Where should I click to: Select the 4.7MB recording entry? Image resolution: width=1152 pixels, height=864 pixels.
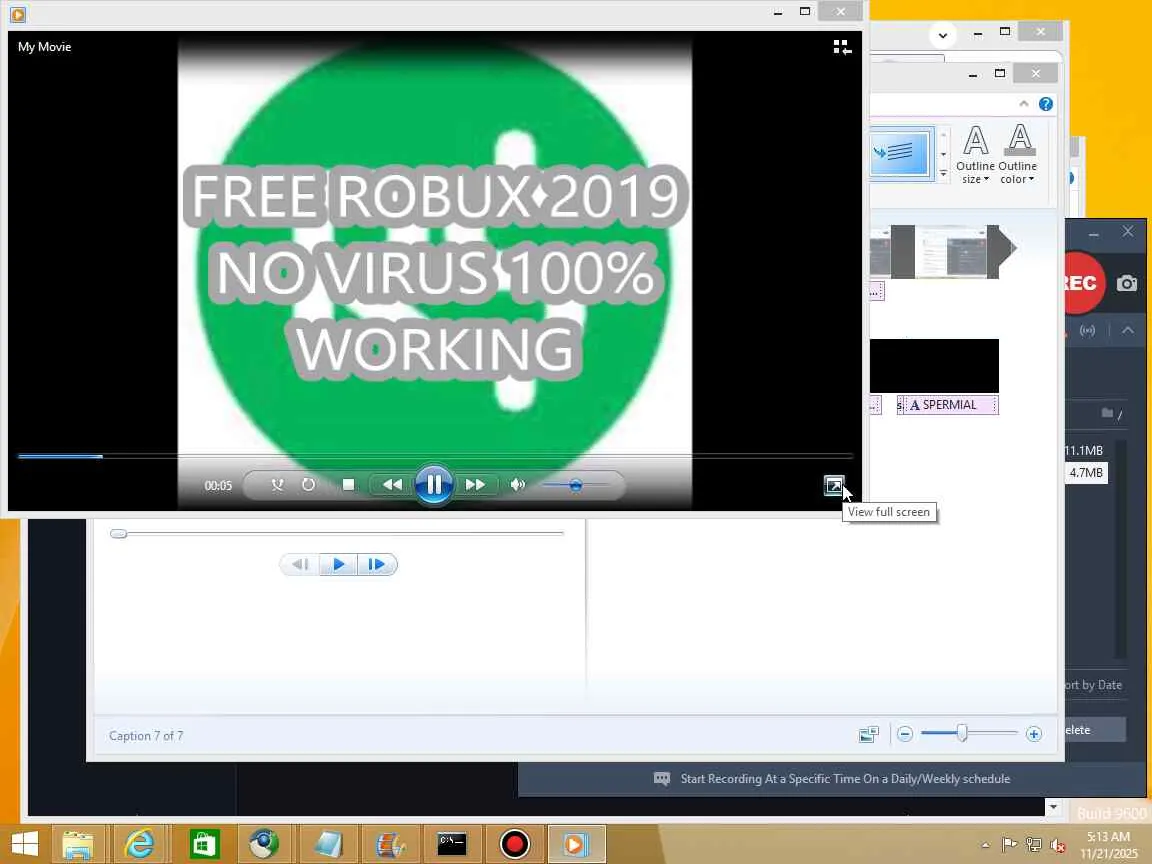(1086, 472)
